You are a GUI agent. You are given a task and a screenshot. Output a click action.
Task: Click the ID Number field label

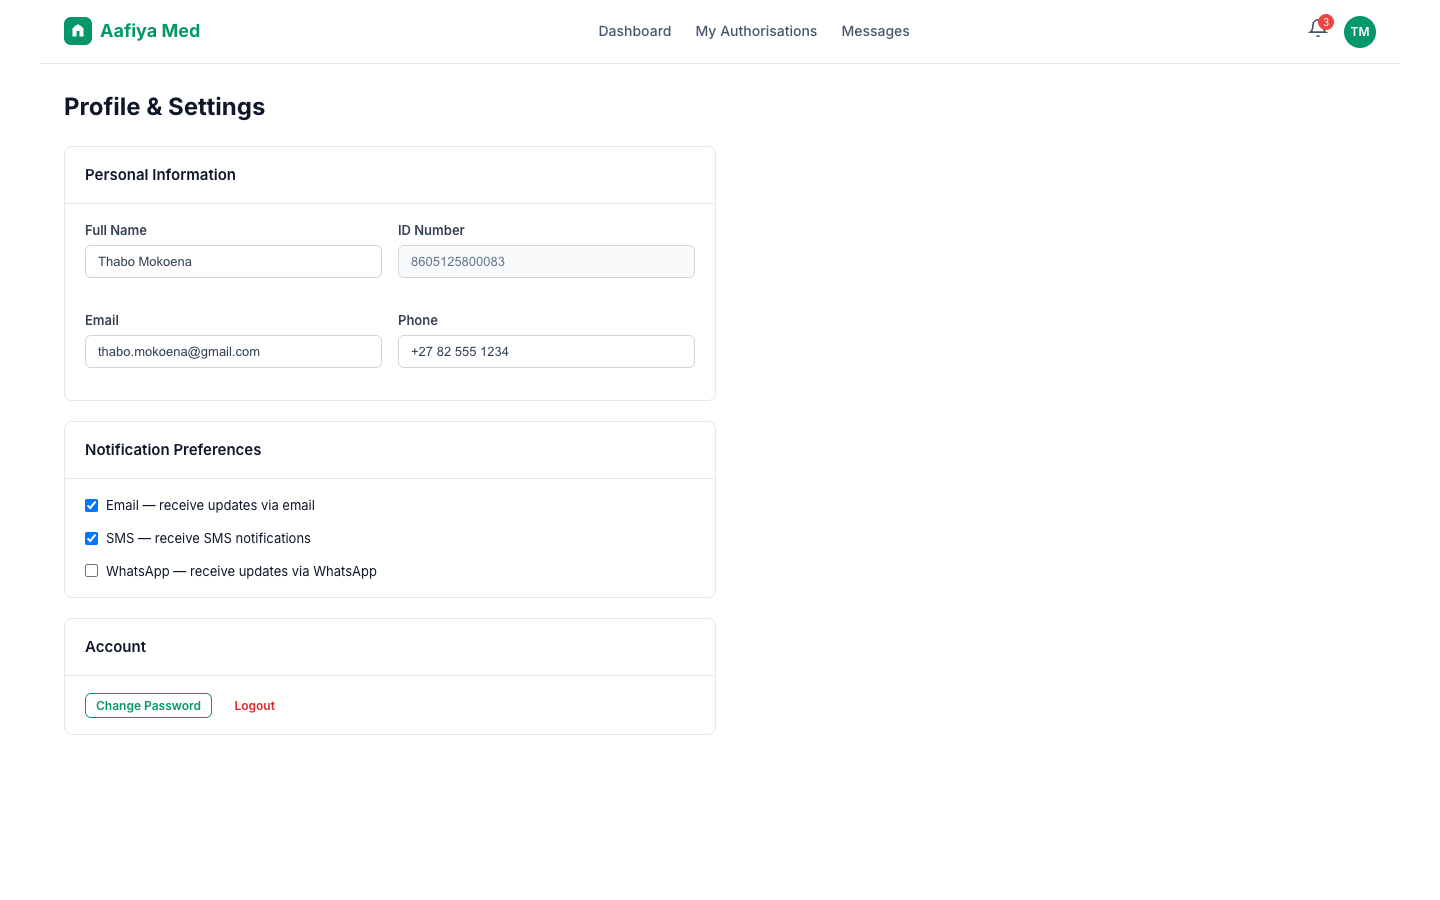click(x=431, y=230)
